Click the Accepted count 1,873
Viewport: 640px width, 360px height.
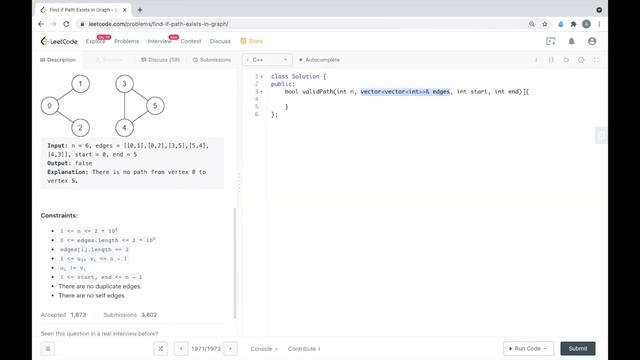pos(78,315)
